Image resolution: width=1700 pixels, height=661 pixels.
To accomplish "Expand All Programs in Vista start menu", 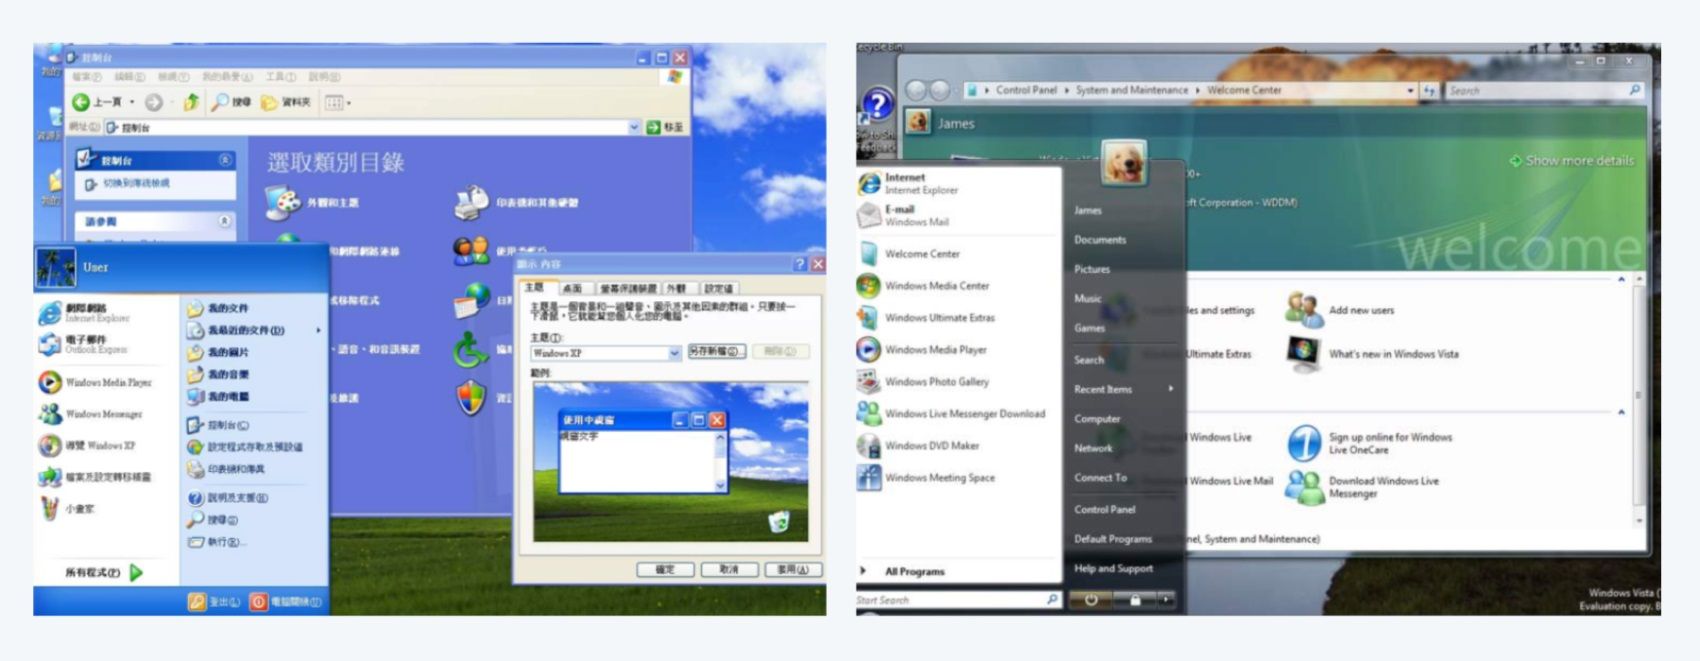I will [x=903, y=572].
